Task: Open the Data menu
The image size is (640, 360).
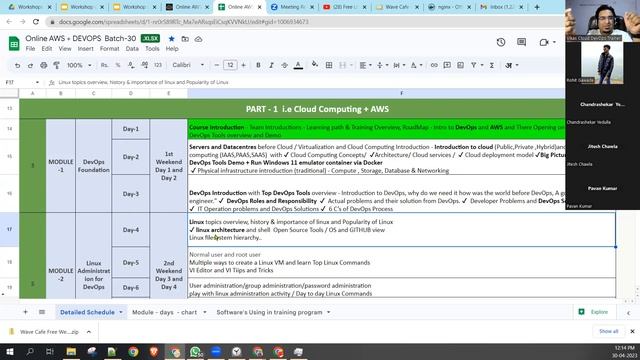Action: 132,49
